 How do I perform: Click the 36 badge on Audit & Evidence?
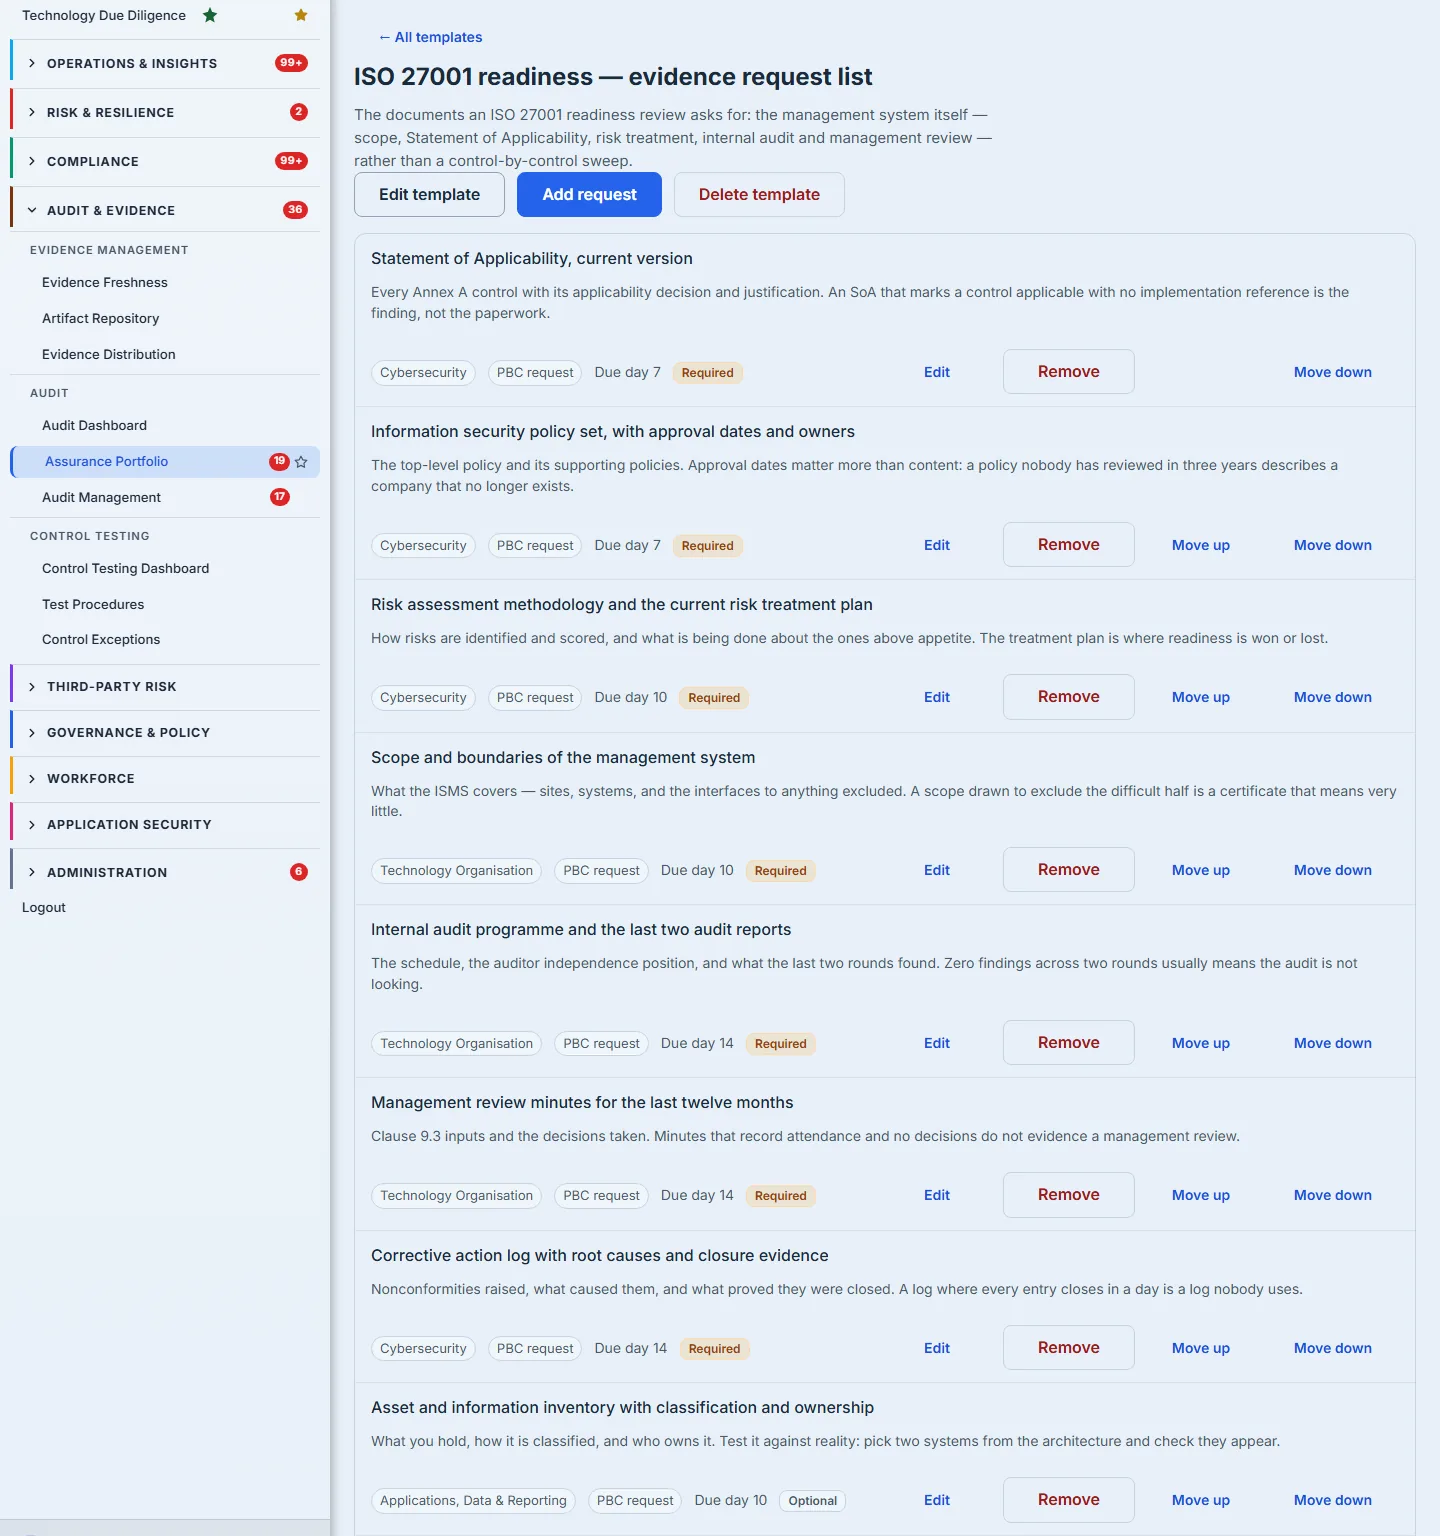295,210
